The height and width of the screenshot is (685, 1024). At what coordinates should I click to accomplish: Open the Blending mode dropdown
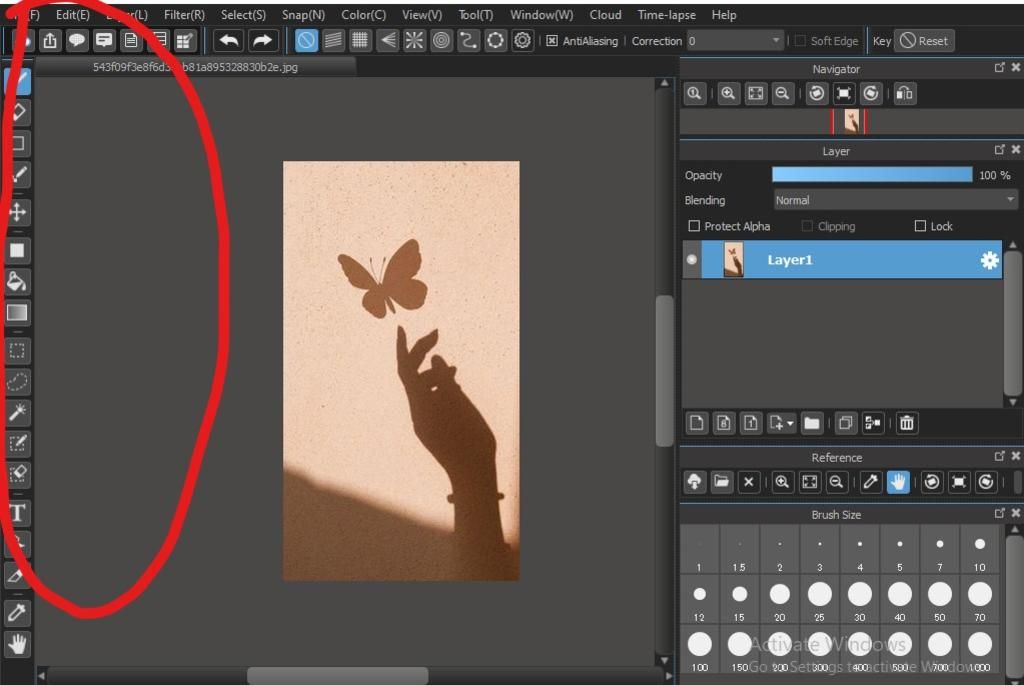[895, 200]
